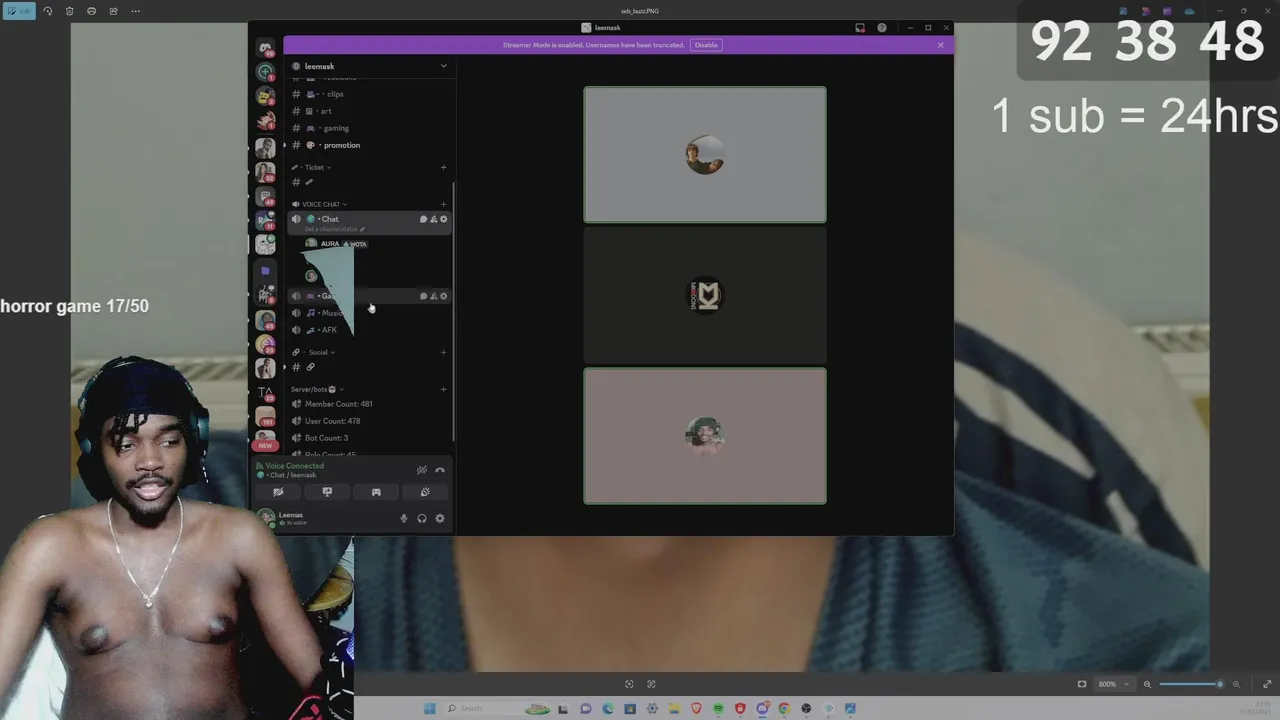Print the image from photo viewer toolbar

coord(91,11)
